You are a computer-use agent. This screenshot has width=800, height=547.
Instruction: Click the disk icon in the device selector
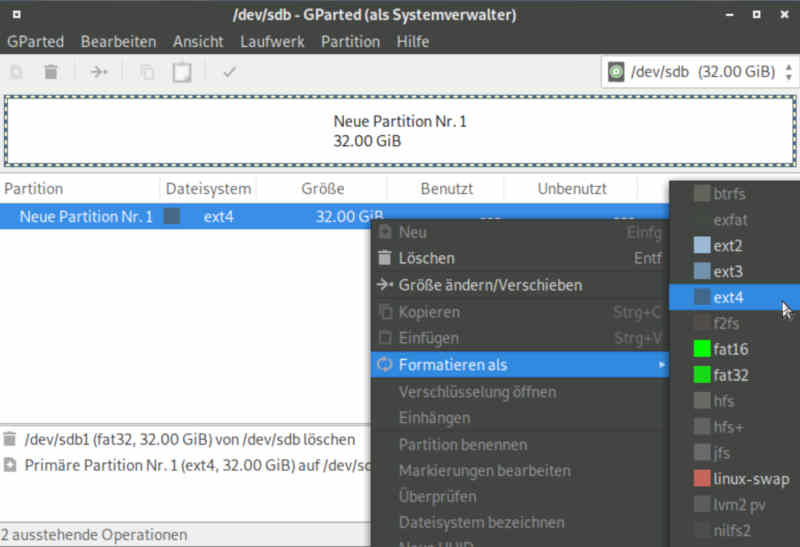616,72
